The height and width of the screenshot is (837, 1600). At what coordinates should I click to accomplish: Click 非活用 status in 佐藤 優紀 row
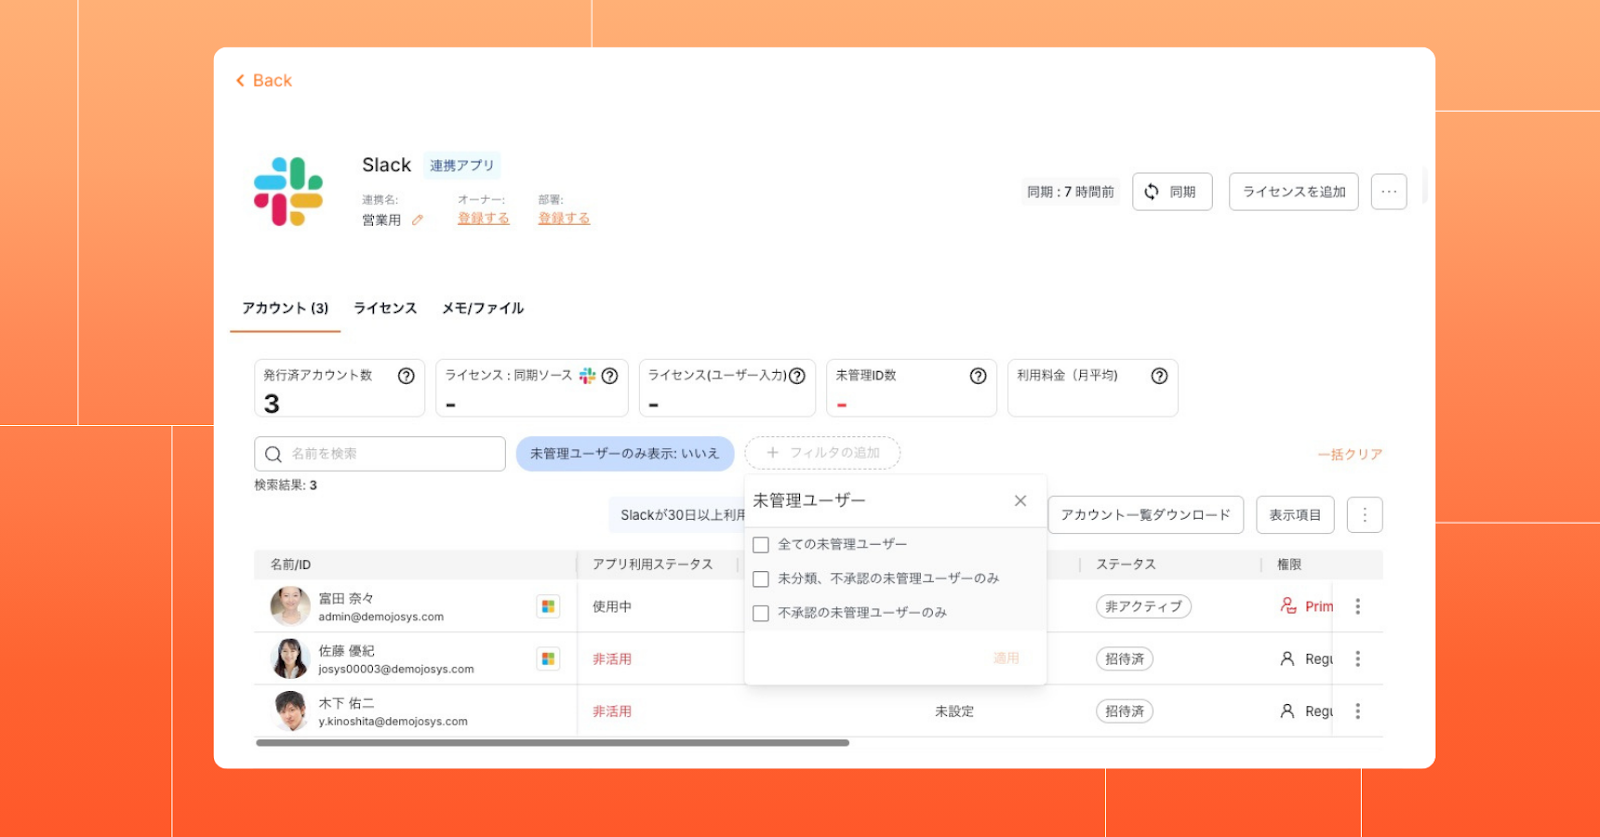pyautogui.click(x=612, y=659)
